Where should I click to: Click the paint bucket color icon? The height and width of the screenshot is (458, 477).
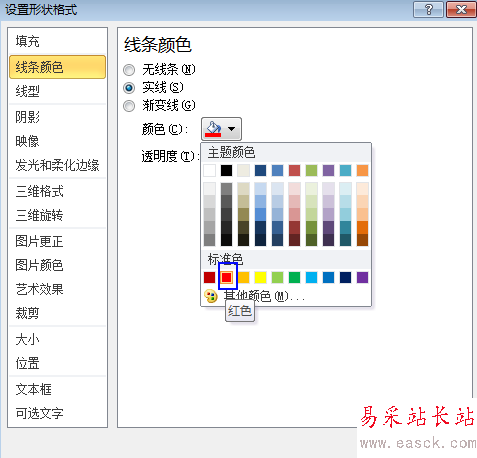tap(213, 129)
